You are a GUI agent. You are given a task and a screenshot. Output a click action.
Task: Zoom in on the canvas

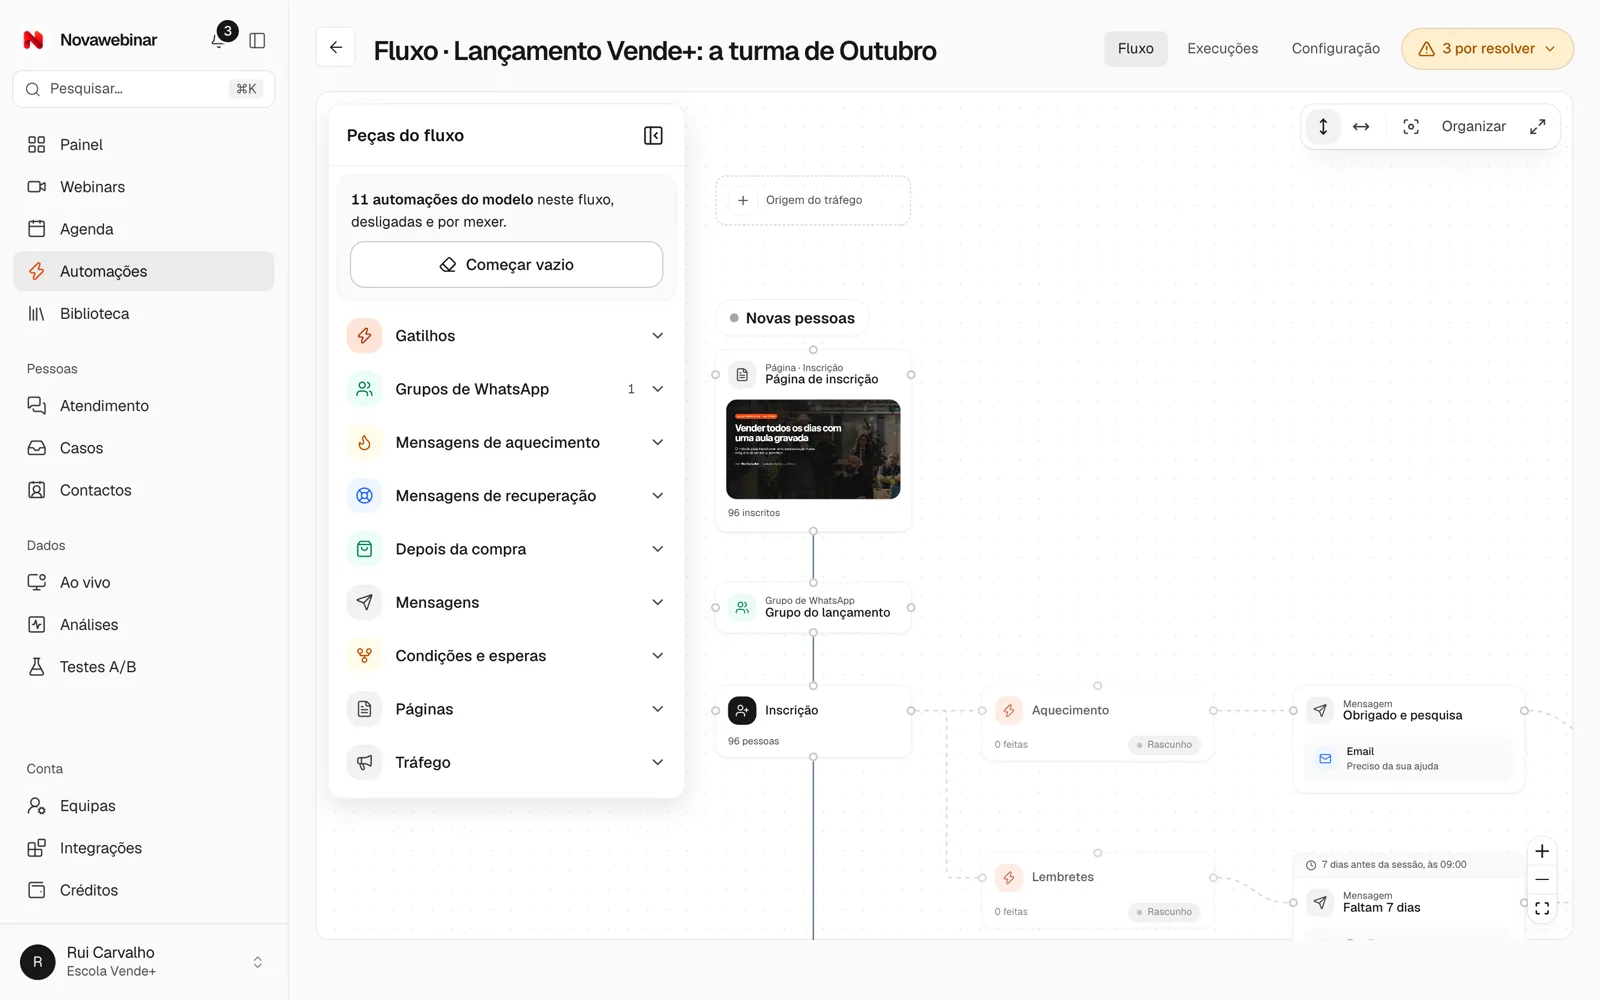1542,851
